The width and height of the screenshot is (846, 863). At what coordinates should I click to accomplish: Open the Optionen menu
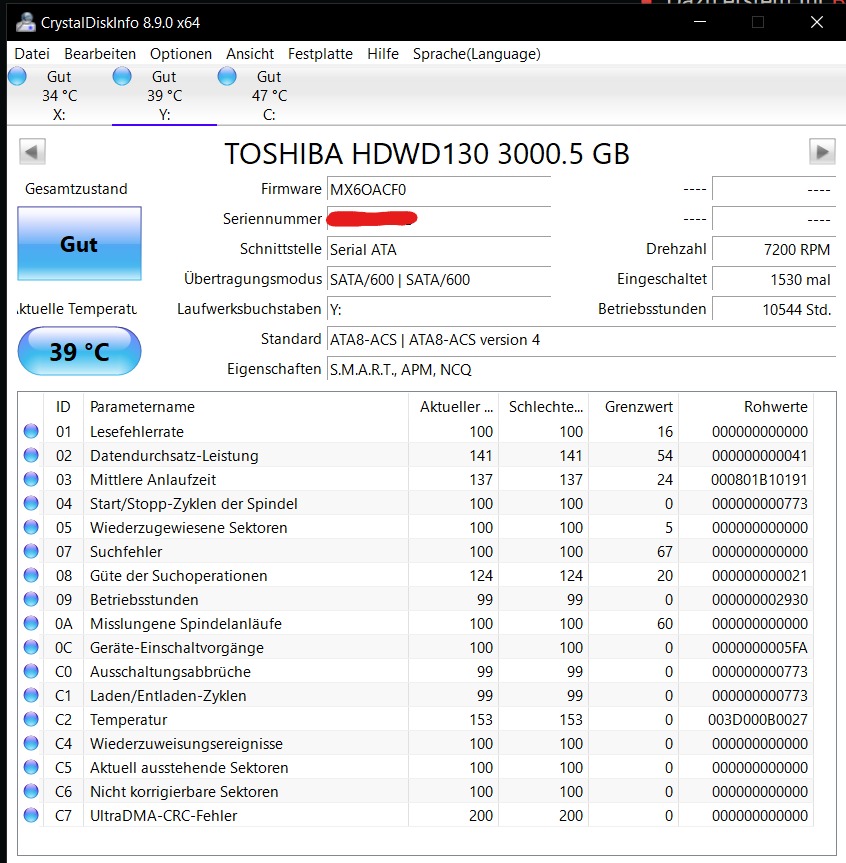coord(181,54)
